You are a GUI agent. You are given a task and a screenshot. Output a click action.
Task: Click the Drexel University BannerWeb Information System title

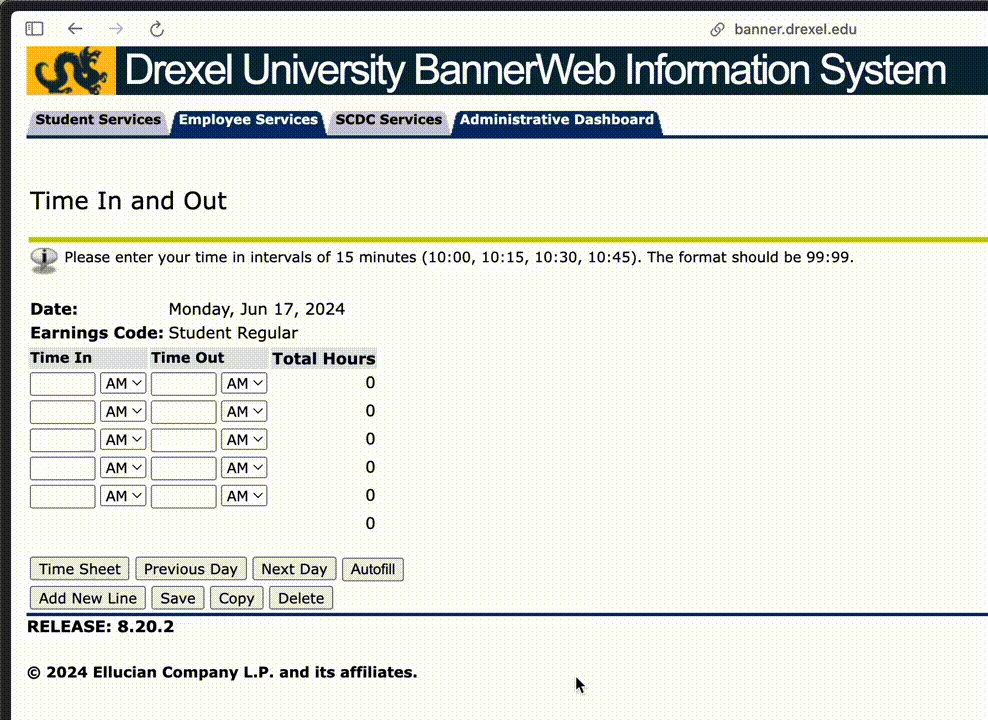[x=536, y=70]
